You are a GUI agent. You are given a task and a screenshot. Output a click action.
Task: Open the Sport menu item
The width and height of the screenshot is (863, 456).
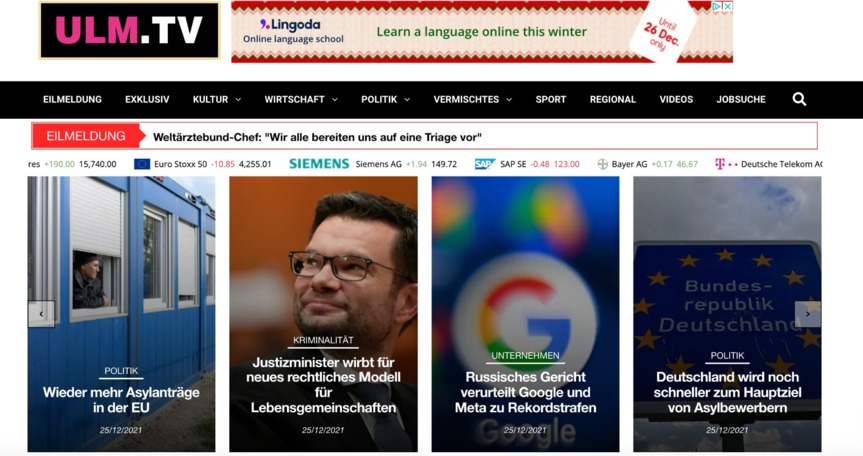click(x=550, y=100)
